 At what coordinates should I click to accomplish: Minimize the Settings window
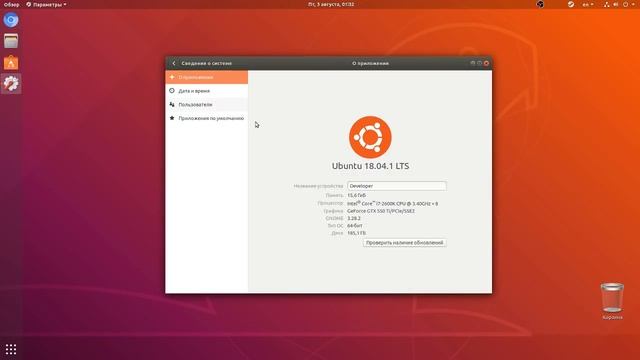(473, 63)
